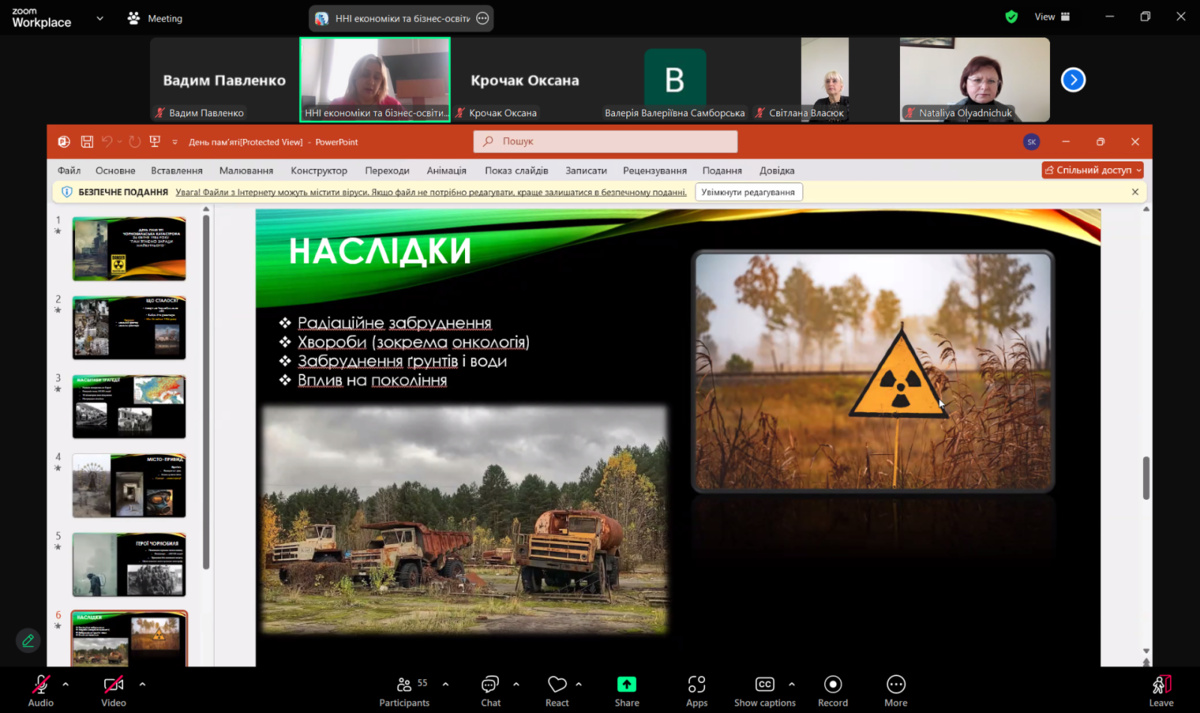The height and width of the screenshot is (713, 1200).
Task: Open the Zoom Workplace dropdown chevron
Action: click(x=100, y=18)
